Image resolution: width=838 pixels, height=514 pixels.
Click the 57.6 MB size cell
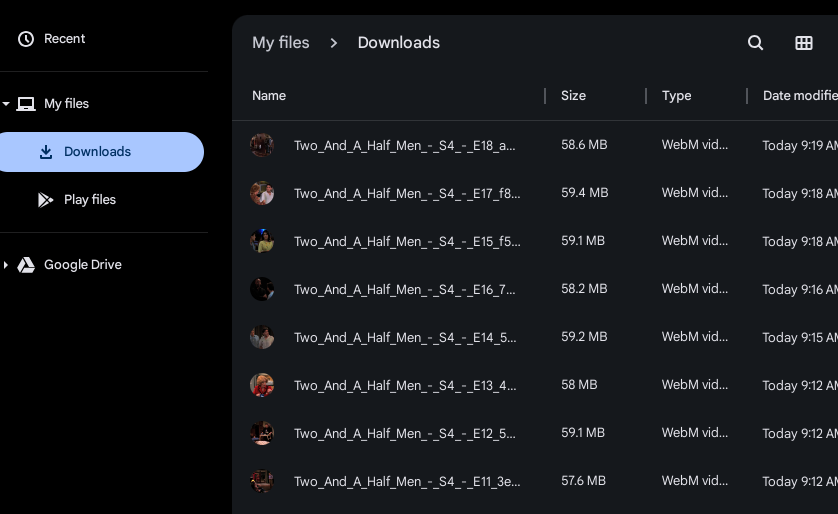(583, 481)
